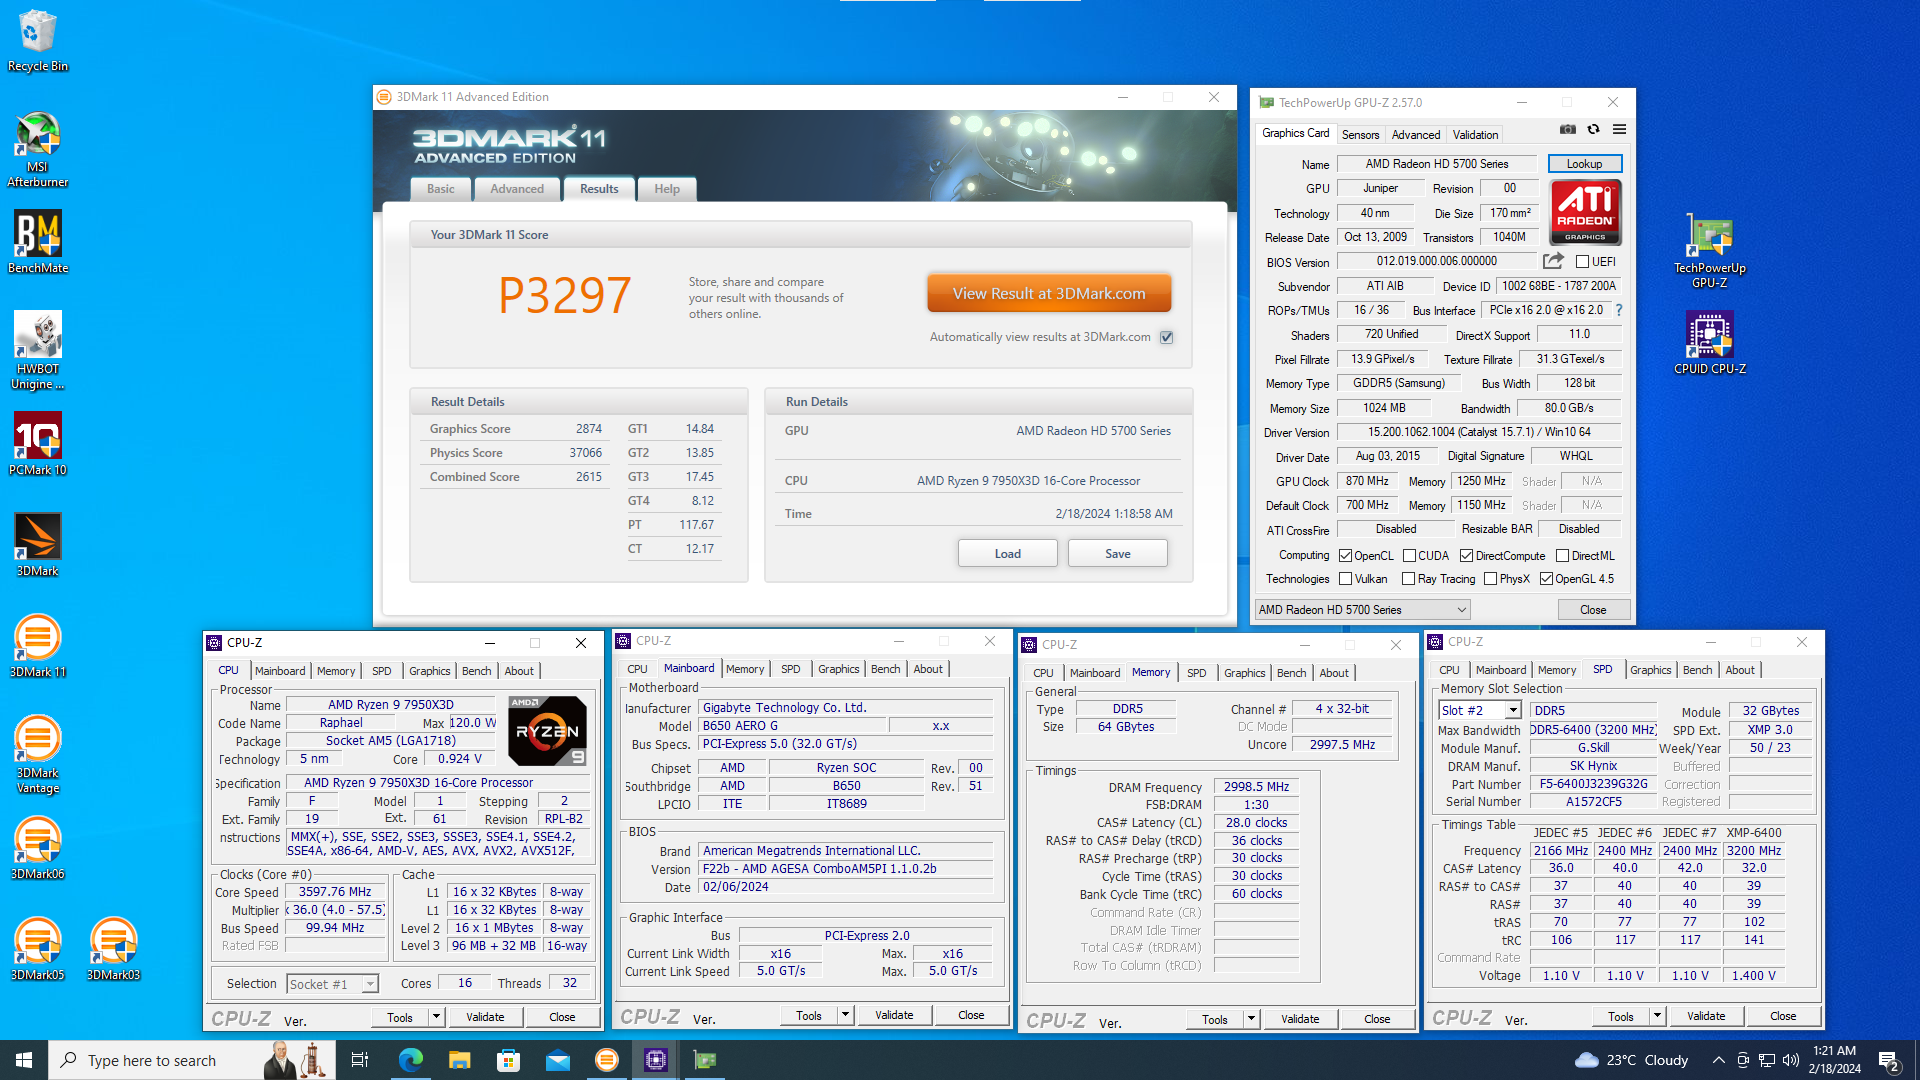Open the Slot #2 memory slot dropdown
The height and width of the screenshot is (1080, 1920).
1480,710
